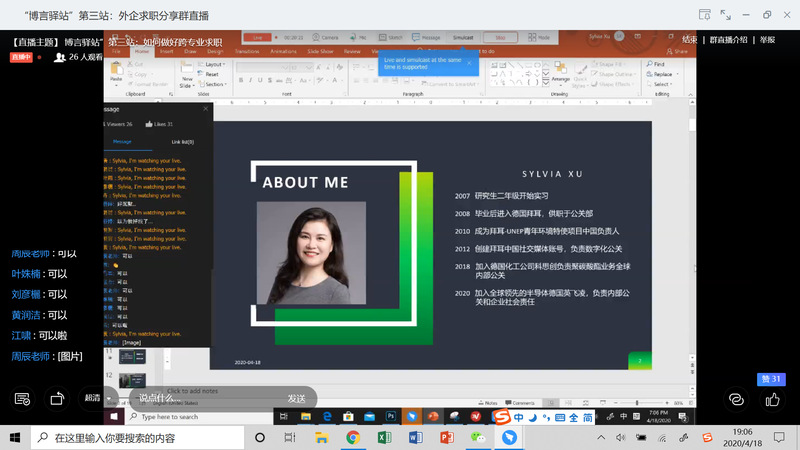Click the Notes button in status bar
The width and height of the screenshot is (800, 450).
488,403
